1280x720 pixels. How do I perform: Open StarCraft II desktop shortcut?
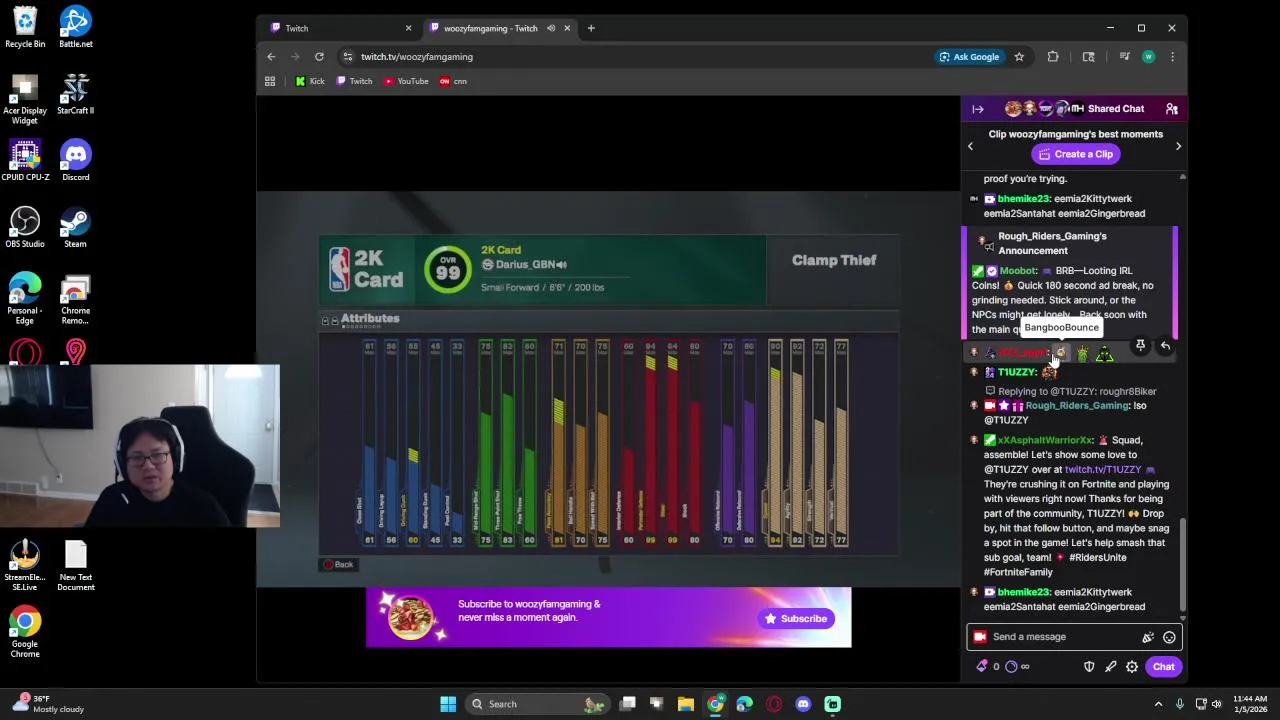click(75, 94)
